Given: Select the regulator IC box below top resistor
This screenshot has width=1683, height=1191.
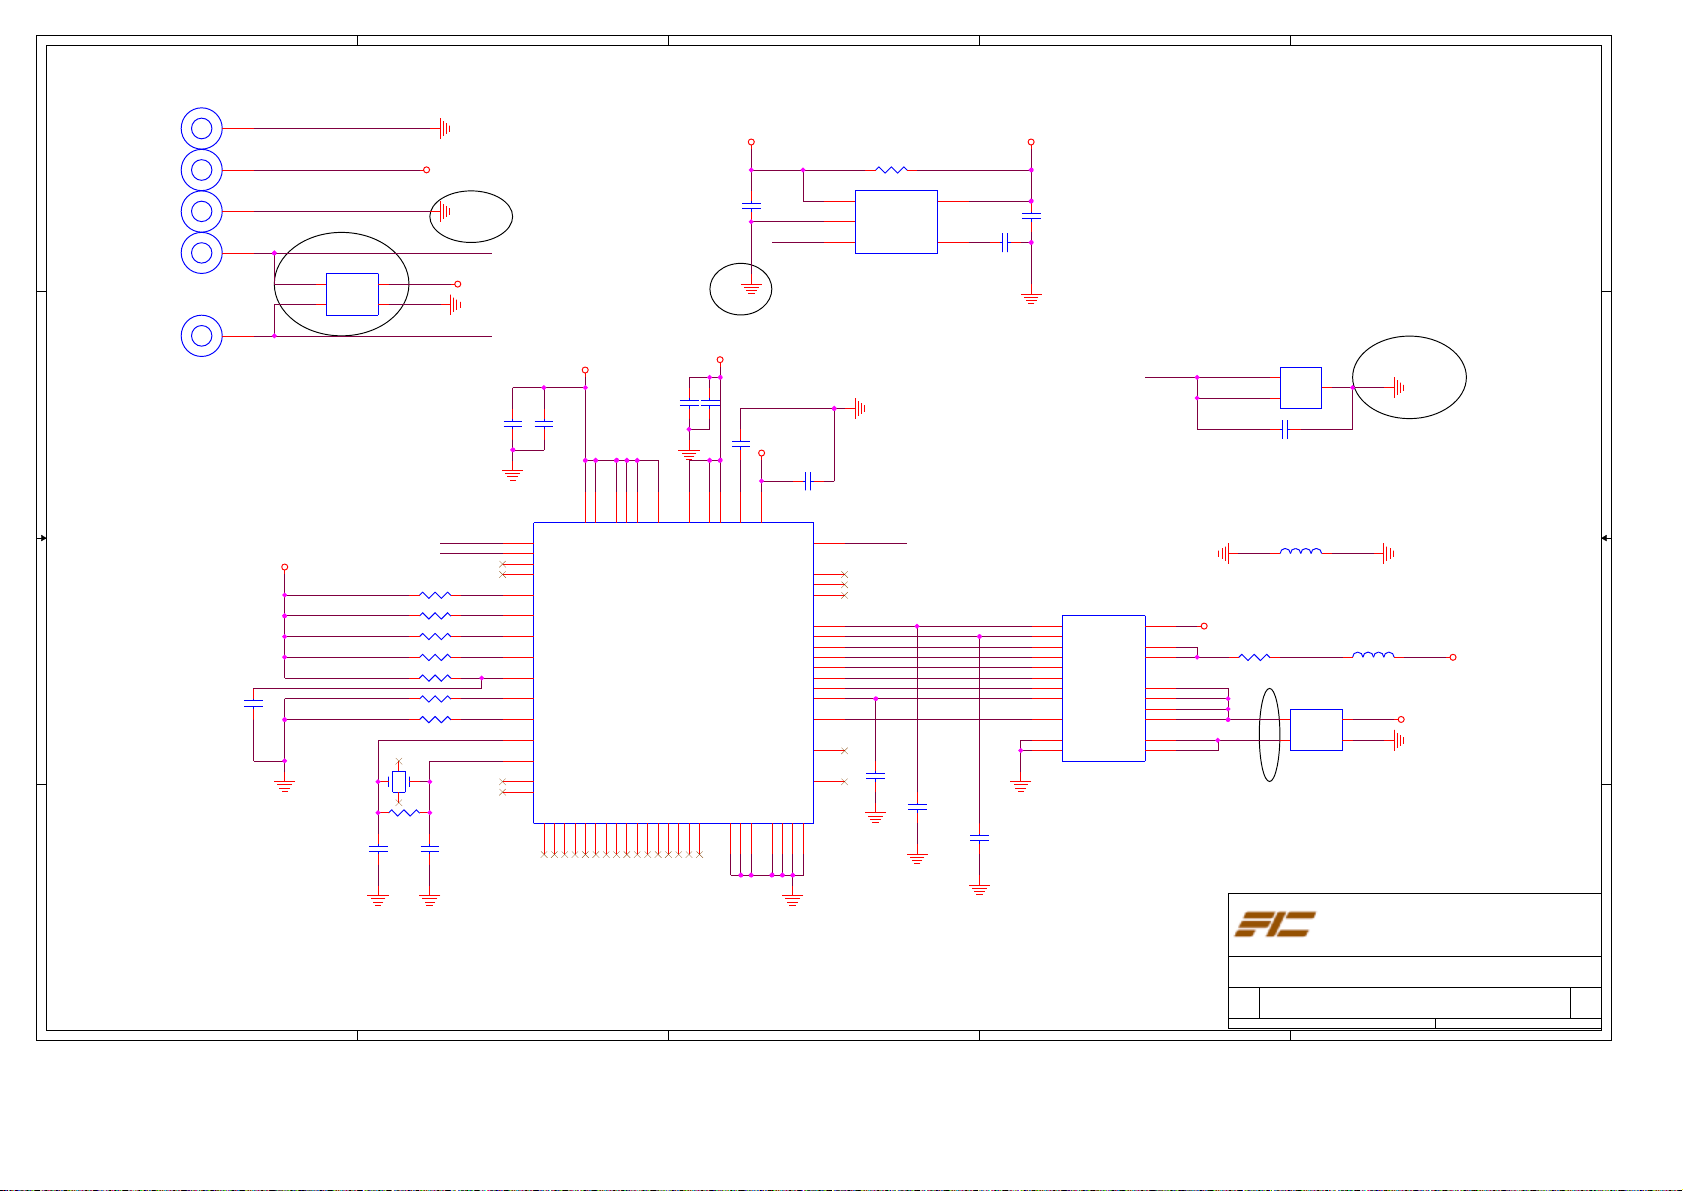Looking at the screenshot, I should pyautogui.click(x=896, y=221).
